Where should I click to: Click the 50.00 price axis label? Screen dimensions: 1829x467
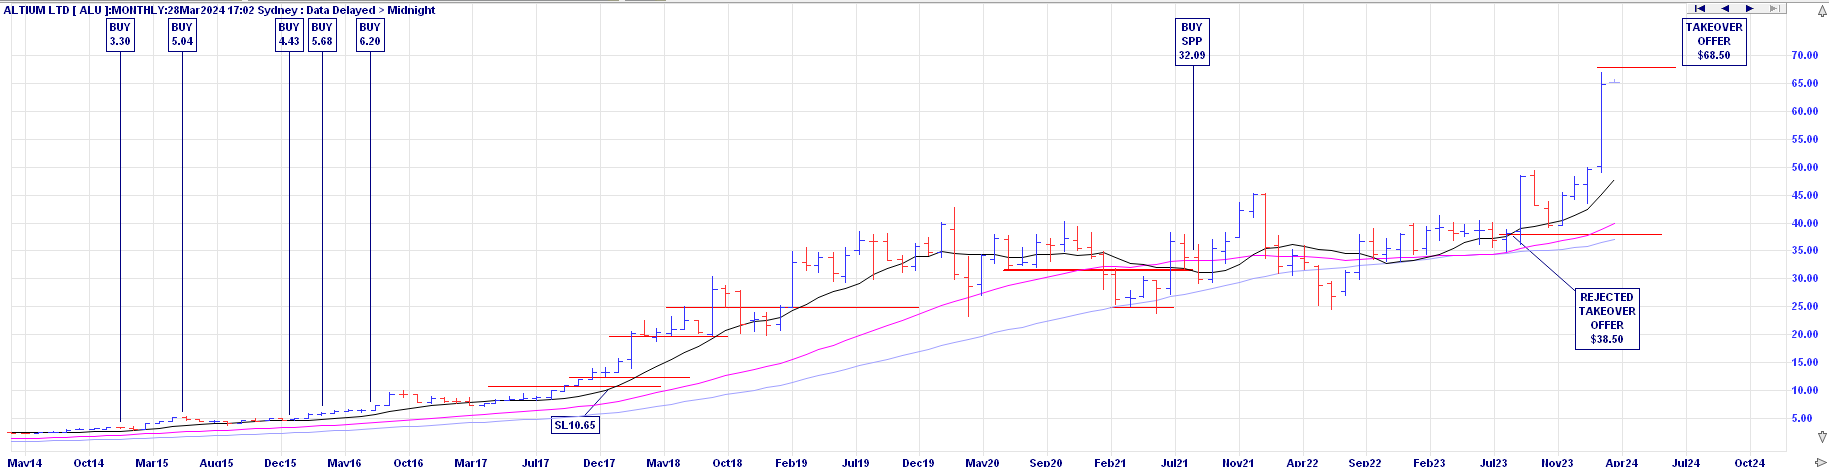[1805, 167]
